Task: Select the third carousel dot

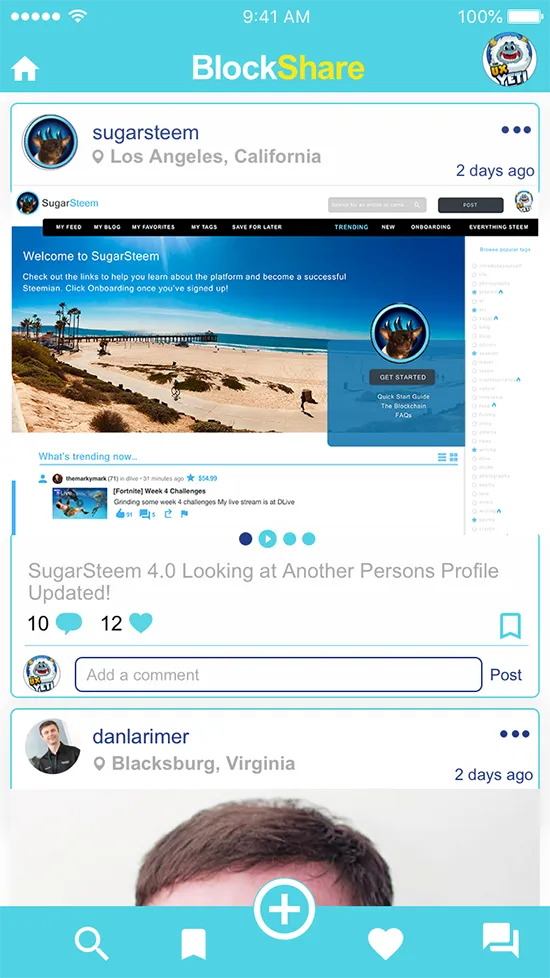Action: coord(289,538)
